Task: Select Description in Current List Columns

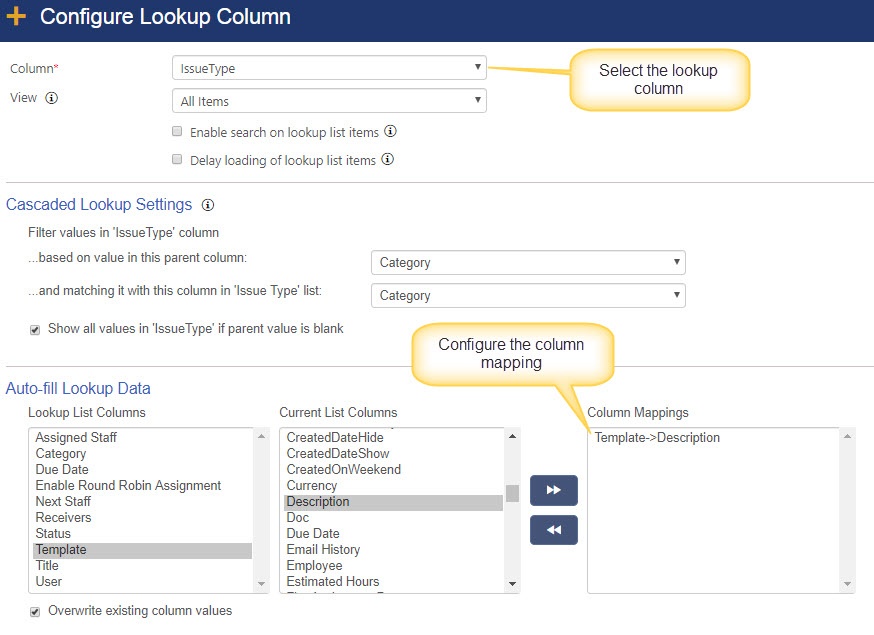Action: [x=394, y=502]
